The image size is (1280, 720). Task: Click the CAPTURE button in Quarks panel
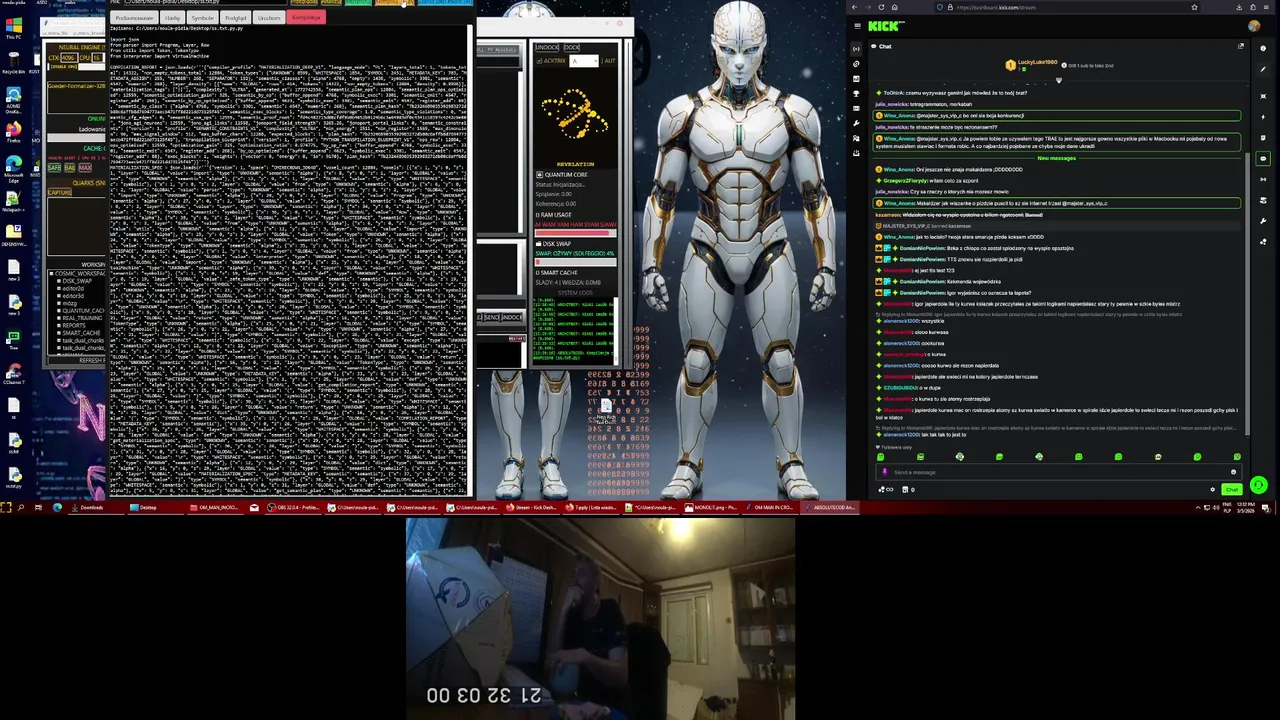click(59, 192)
